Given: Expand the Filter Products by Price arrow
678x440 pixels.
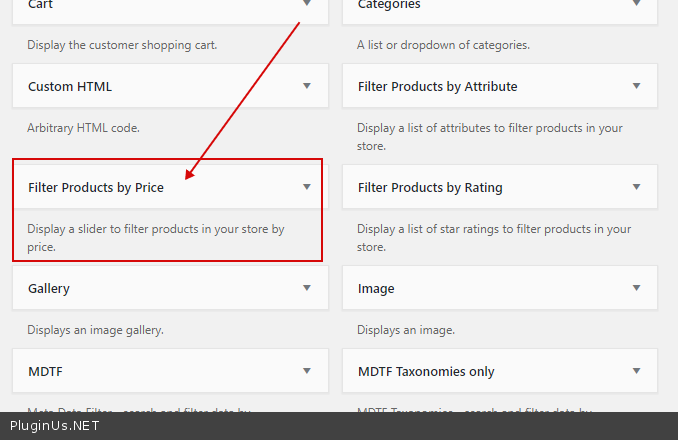Looking at the screenshot, I should pyautogui.click(x=307, y=187).
